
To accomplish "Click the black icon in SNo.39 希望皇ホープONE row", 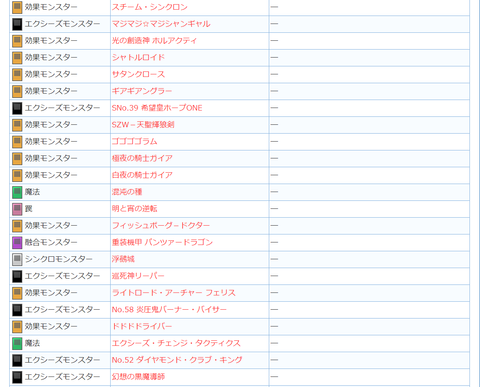I will (x=17, y=108).
